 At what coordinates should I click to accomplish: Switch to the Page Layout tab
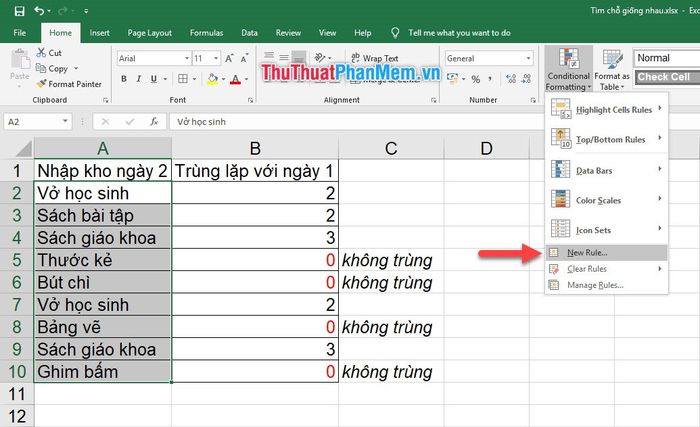[150, 33]
